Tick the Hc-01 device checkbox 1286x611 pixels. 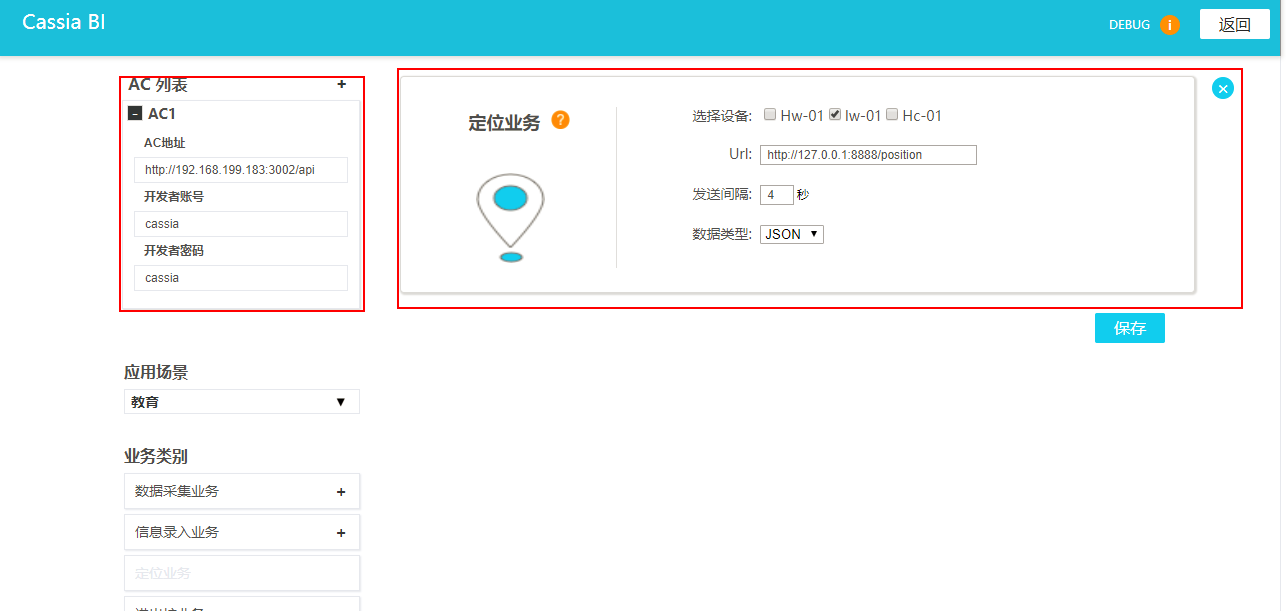(892, 115)
